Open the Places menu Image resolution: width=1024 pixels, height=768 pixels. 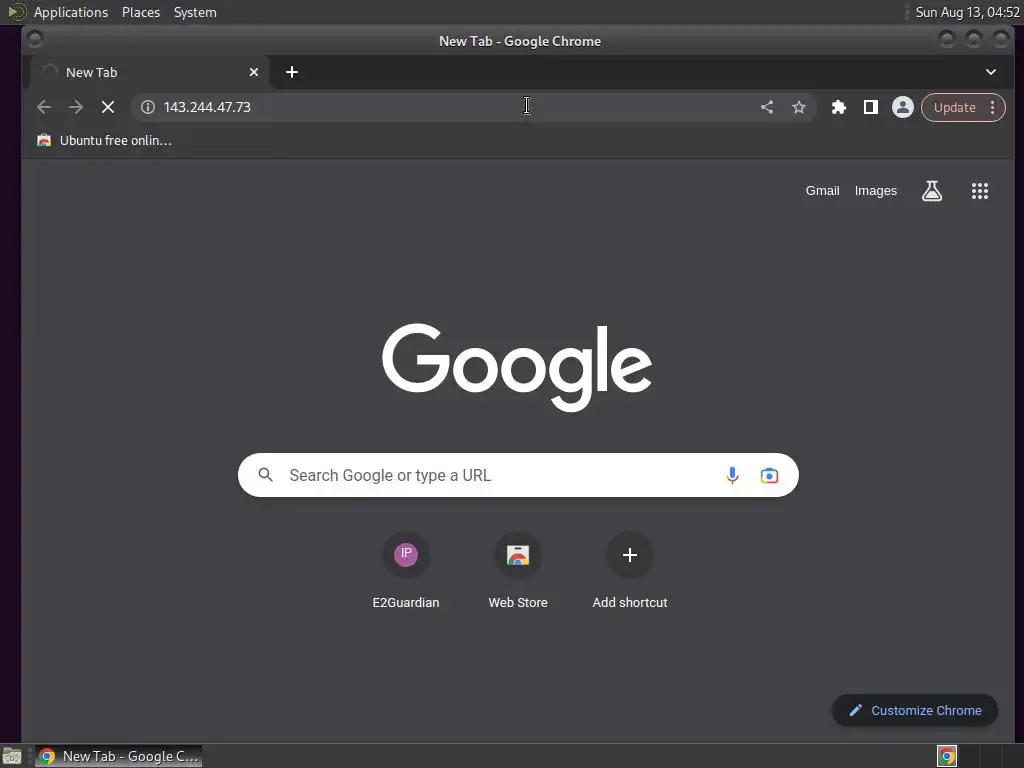click(x=141, y=12)
